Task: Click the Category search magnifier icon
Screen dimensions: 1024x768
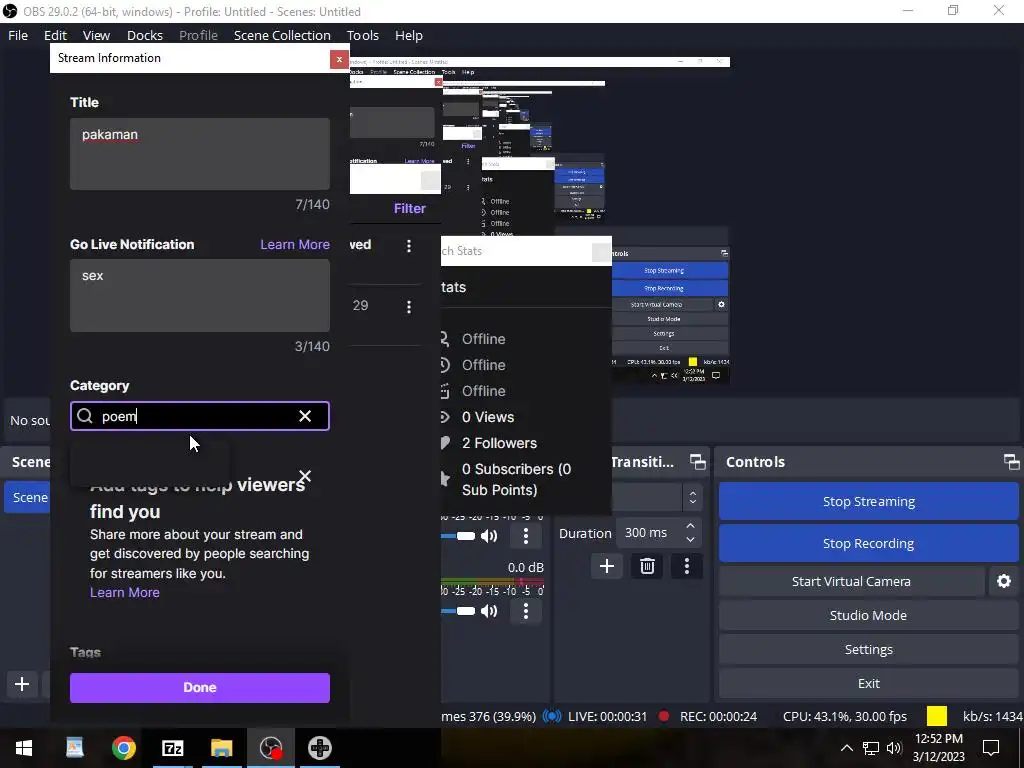Action: (x=85, y=416)
